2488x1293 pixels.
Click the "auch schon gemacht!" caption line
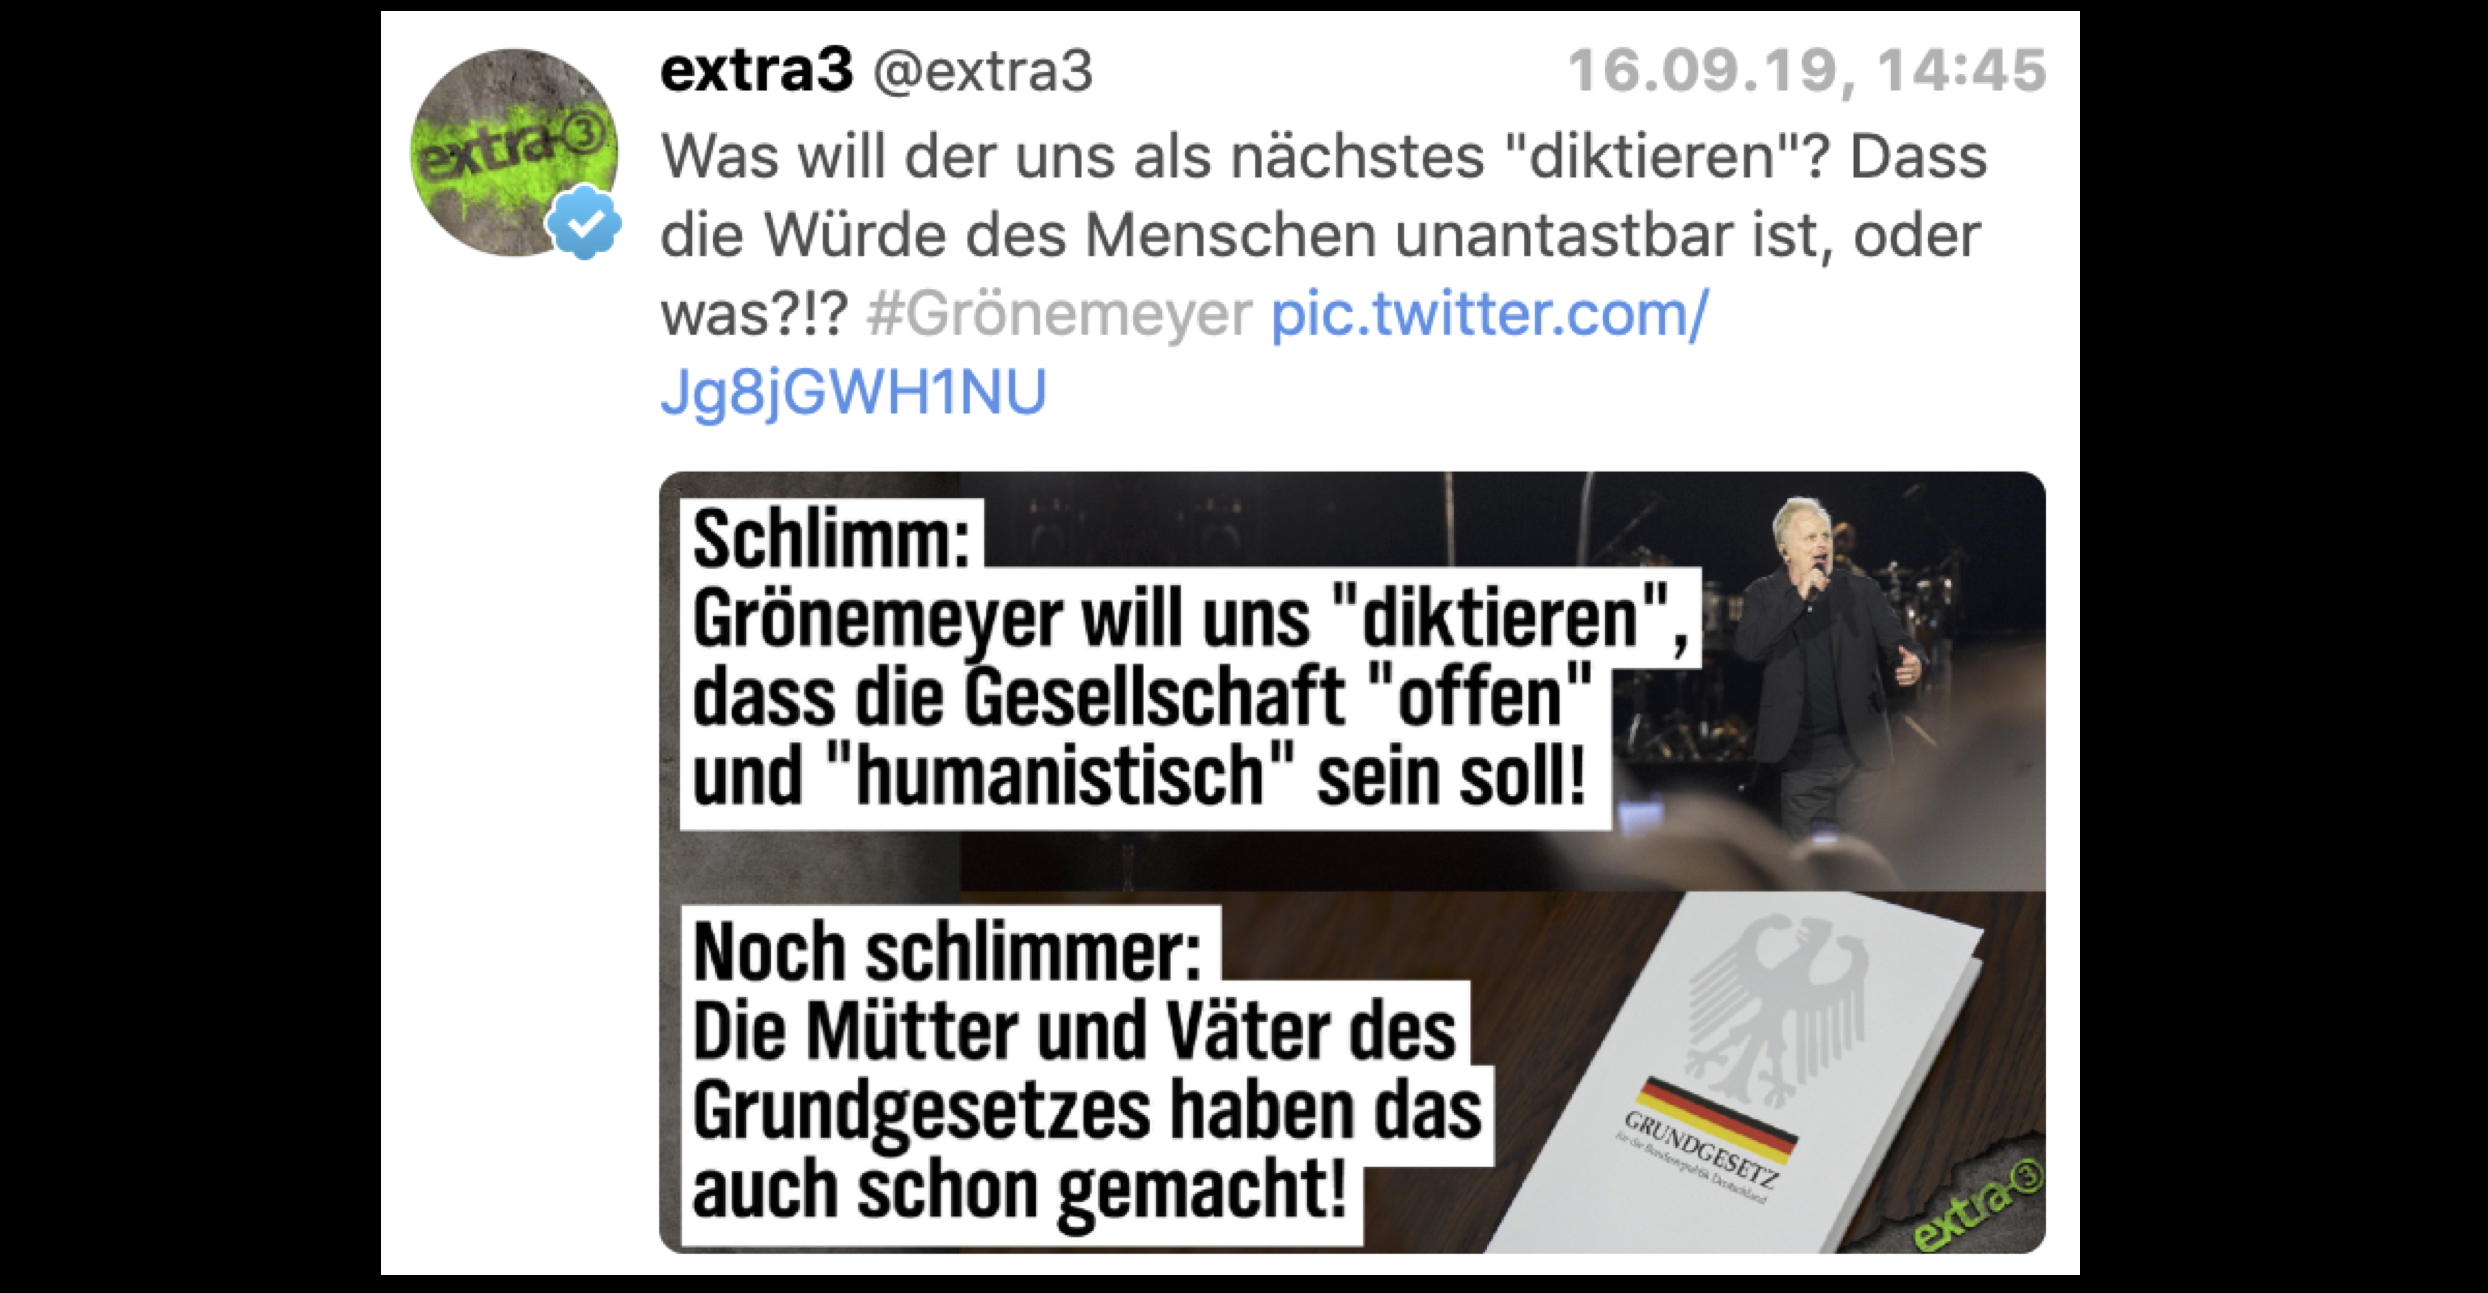pyautogui.click(x=1021, y=1190)
